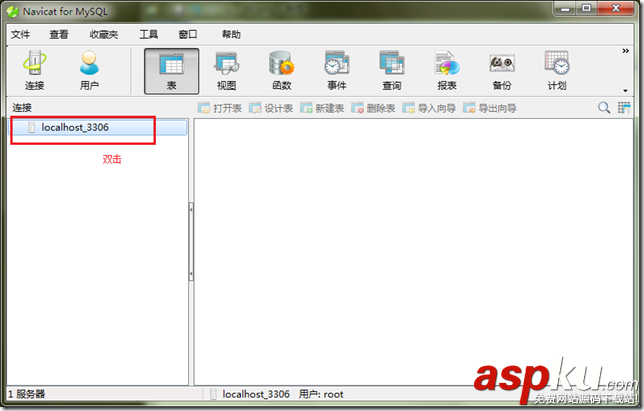Minimize the Navicat for MySQL window
This screenshot has height=411, width=644.
pyautogui.click(x=565, y=8)
